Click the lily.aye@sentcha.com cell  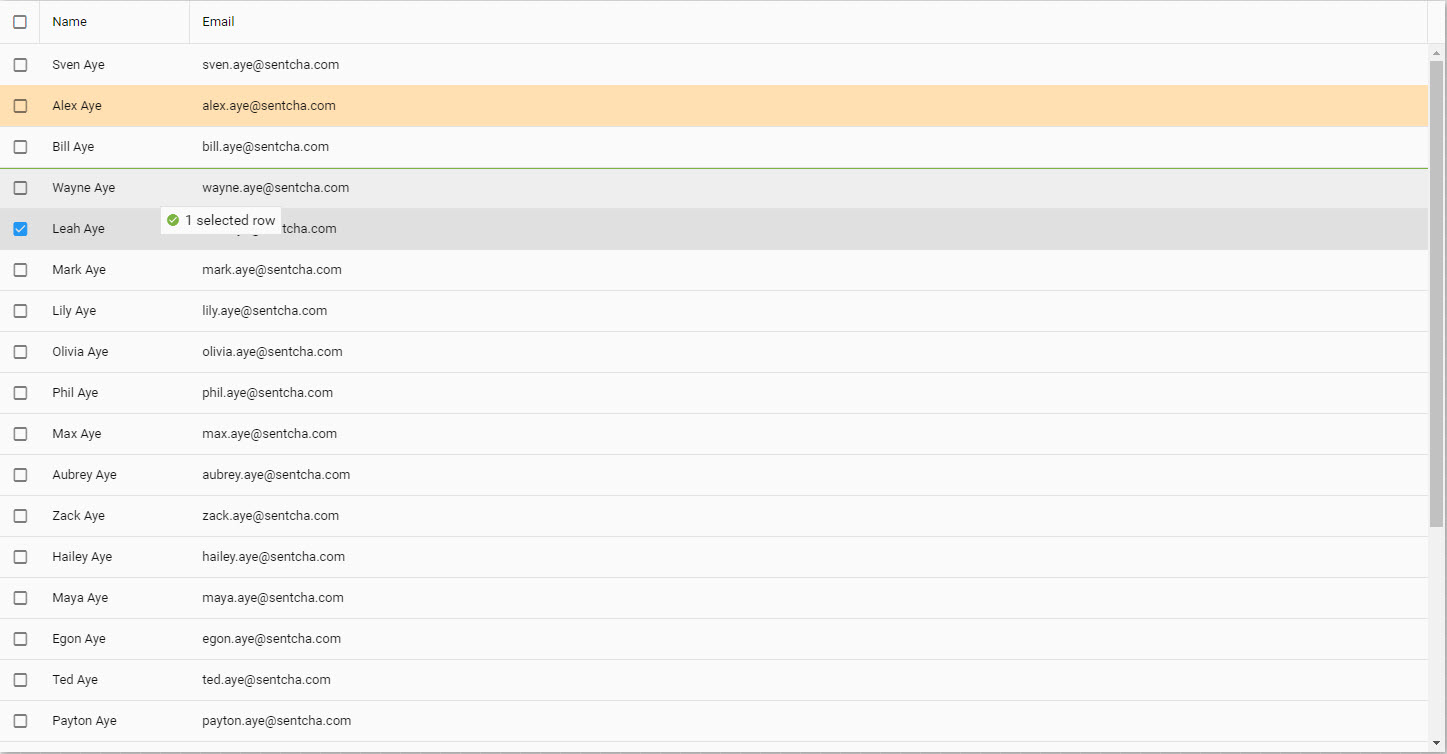point(264,311)
